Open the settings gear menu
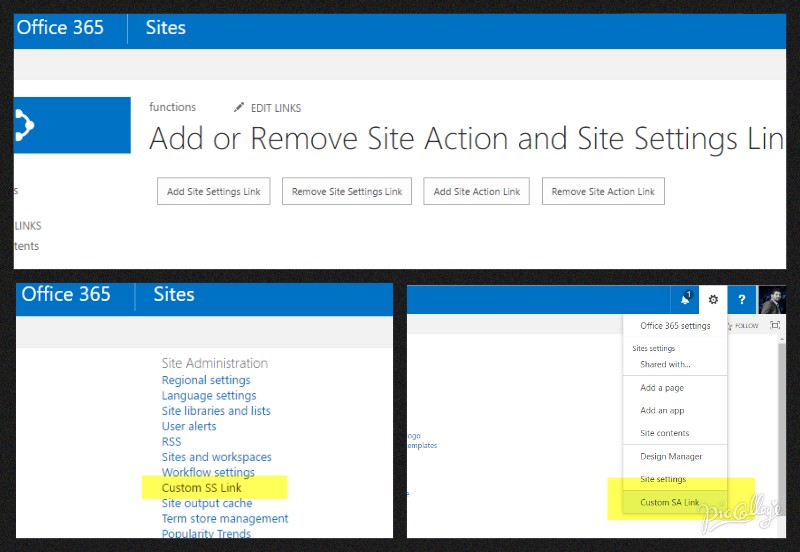This screenshot has width=800, height=552. tap(713, 299)
